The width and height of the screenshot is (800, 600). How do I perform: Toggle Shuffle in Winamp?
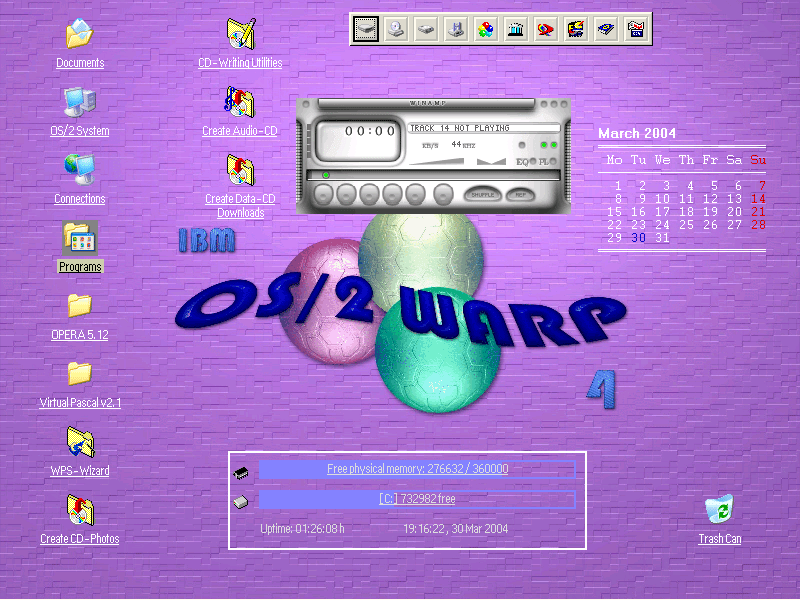(x=482, y=195)
